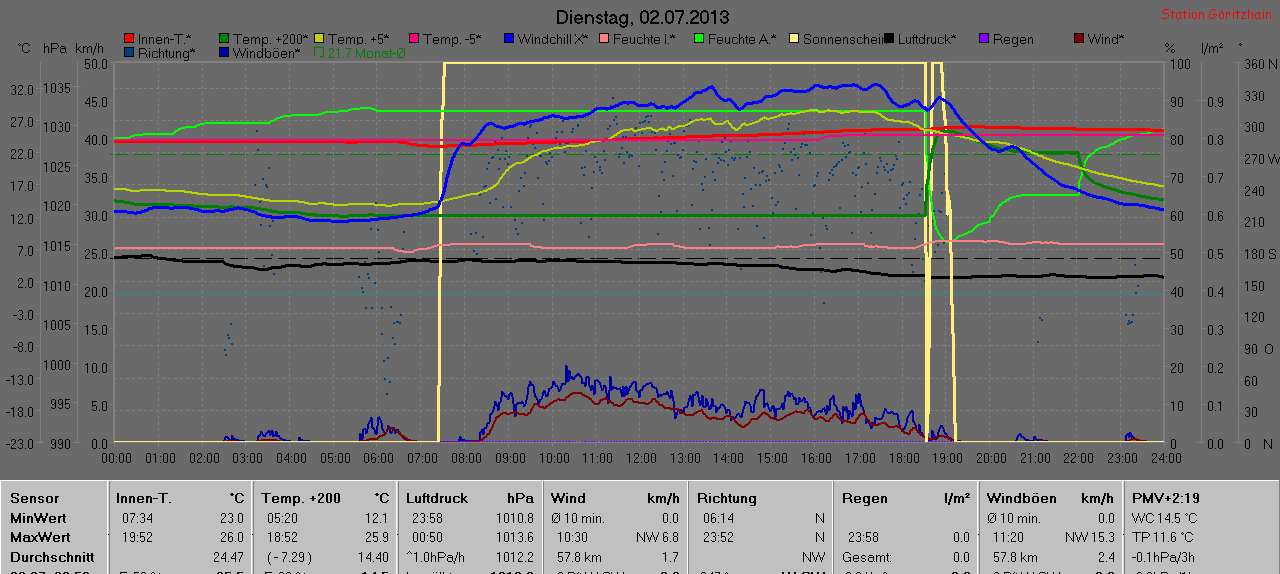Click the Gesamt: label under Regen
Screen dimensions: 1280x574
(866, 557)
